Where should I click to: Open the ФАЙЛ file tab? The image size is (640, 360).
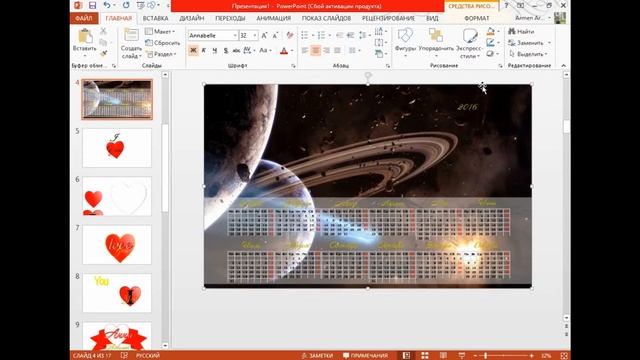[83, 18]
